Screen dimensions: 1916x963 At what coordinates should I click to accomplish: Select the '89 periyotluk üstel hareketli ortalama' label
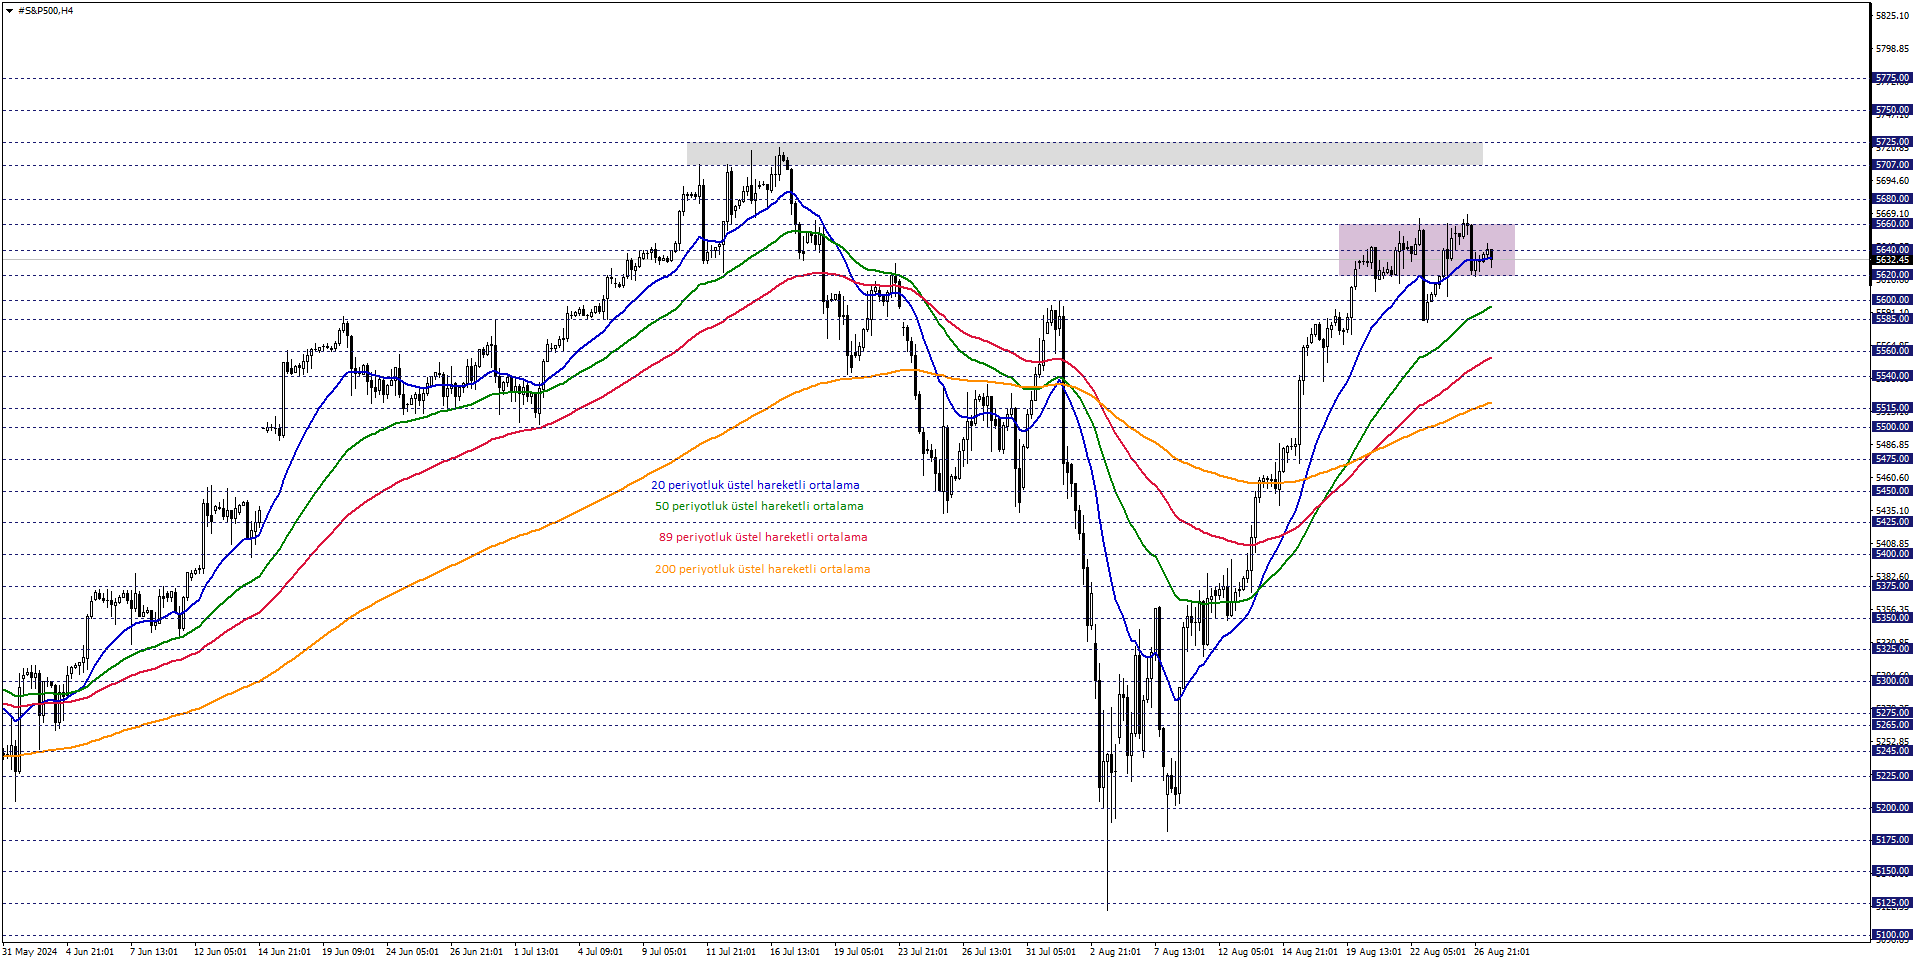[x=763, y=537]
